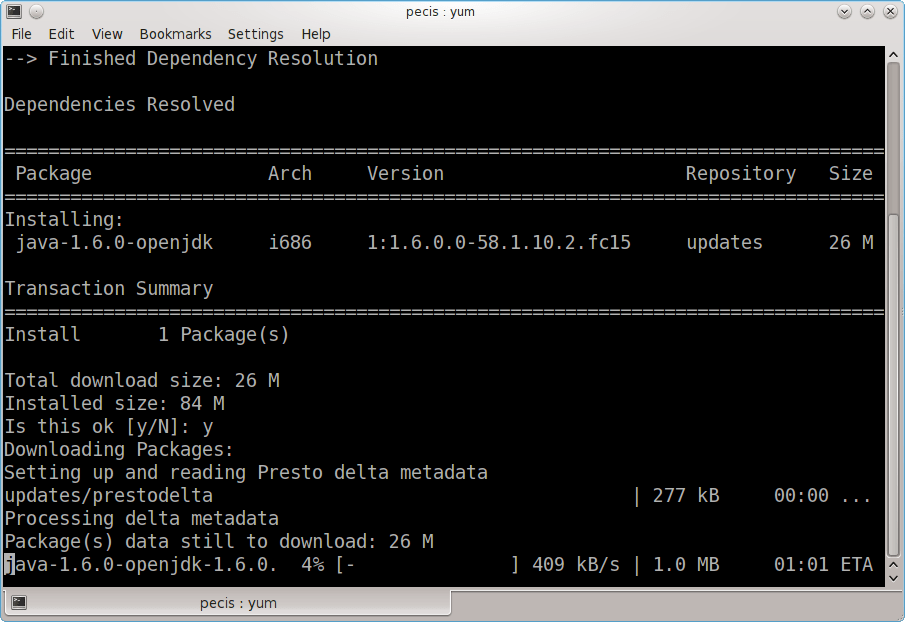Click 'Installed size: 84 M' line
This screenshot has width=905, height=622.
tap(114, 403)
